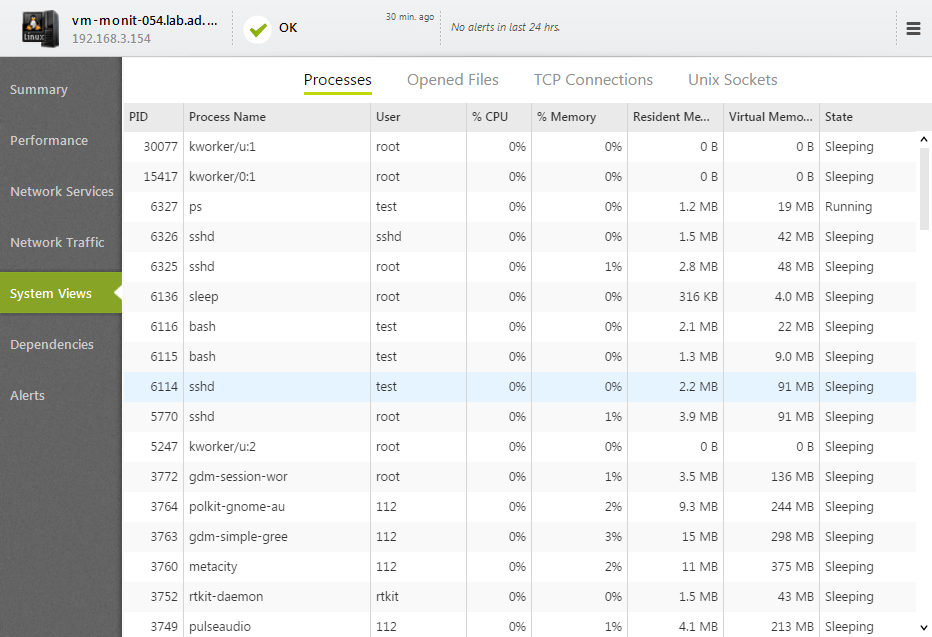Screen dimensions: 932x637
Task: Select the pulseaudio process
Action: (x=519, y=626)
